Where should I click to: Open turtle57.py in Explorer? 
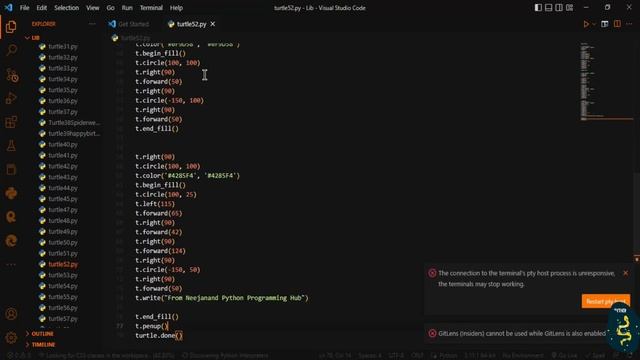click(x=62, y=319)
